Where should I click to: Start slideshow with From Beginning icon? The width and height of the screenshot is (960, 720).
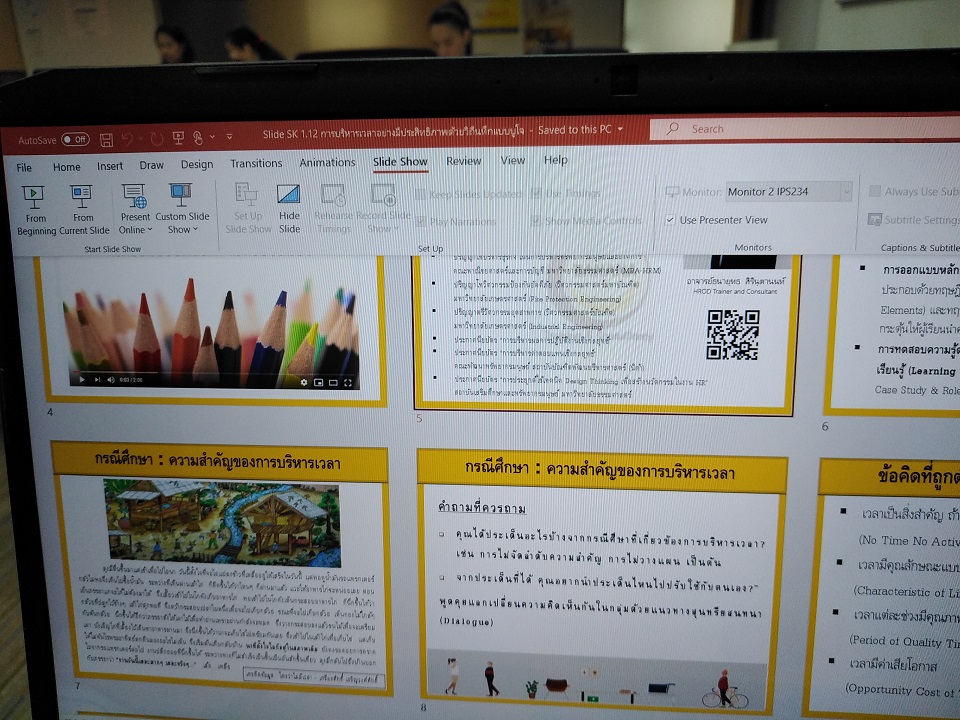[34, 196]
